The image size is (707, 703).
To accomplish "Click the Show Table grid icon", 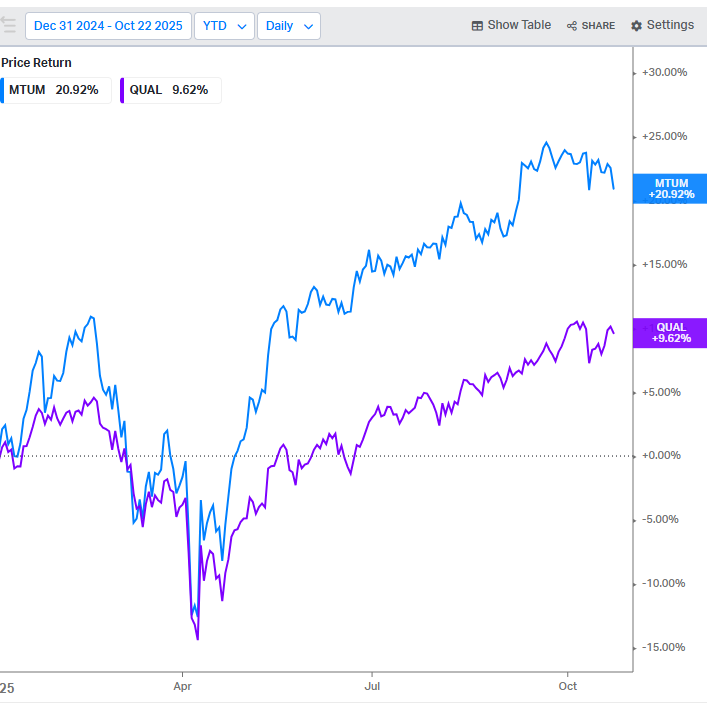I will pos(478,26).
